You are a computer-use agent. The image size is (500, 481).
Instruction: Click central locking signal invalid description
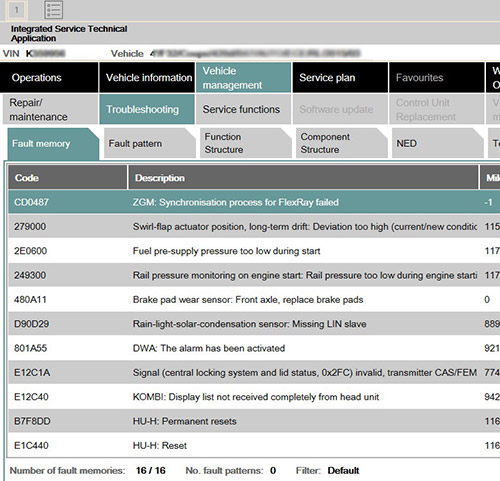(x=305, y=373)
